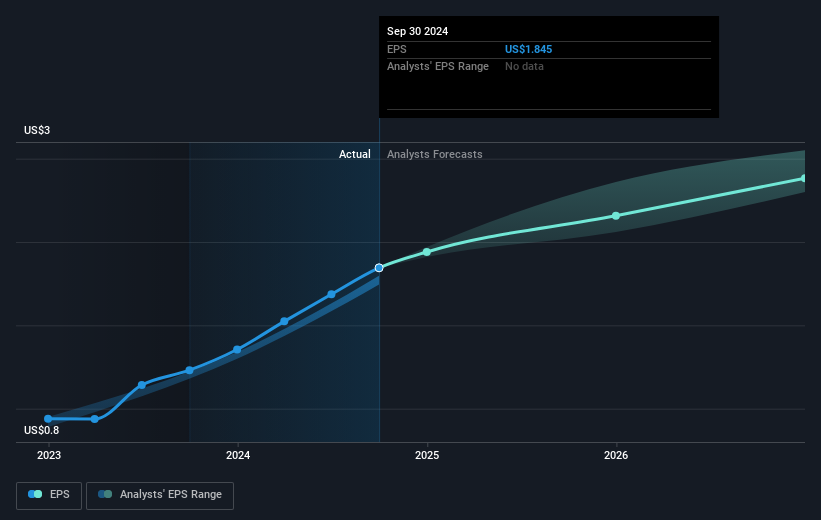The image size is (821, 520).
Task: Click the US$1.845 EPS value in tooltip
Action: [528, 49]
